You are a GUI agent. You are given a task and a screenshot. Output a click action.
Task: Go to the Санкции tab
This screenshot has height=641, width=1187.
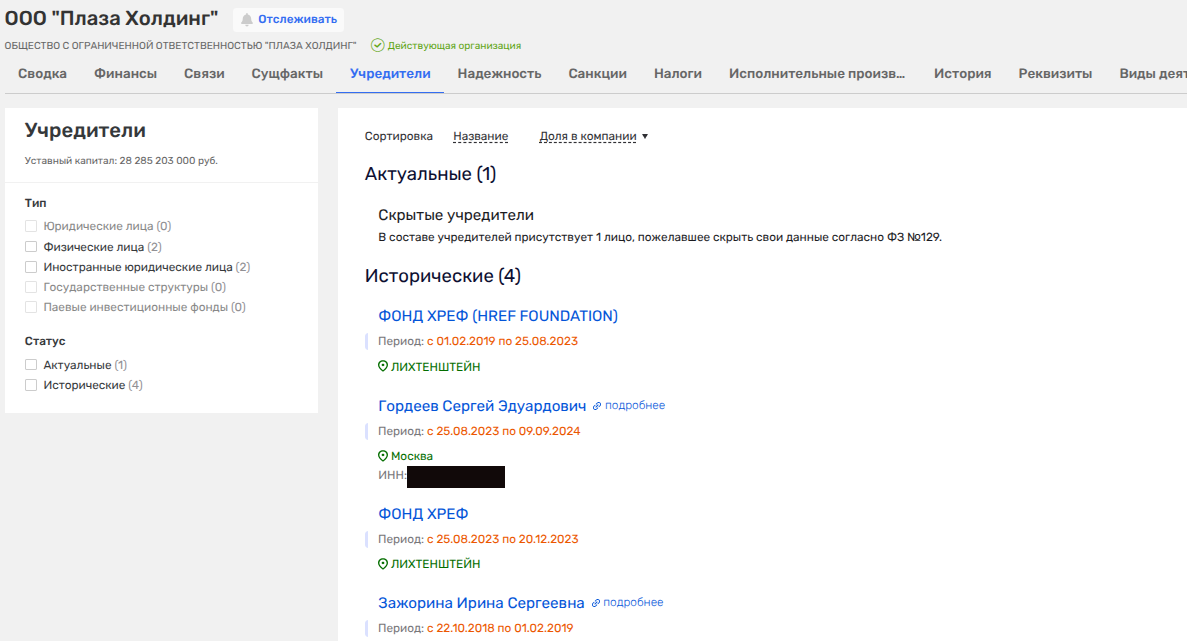[597, 73]
